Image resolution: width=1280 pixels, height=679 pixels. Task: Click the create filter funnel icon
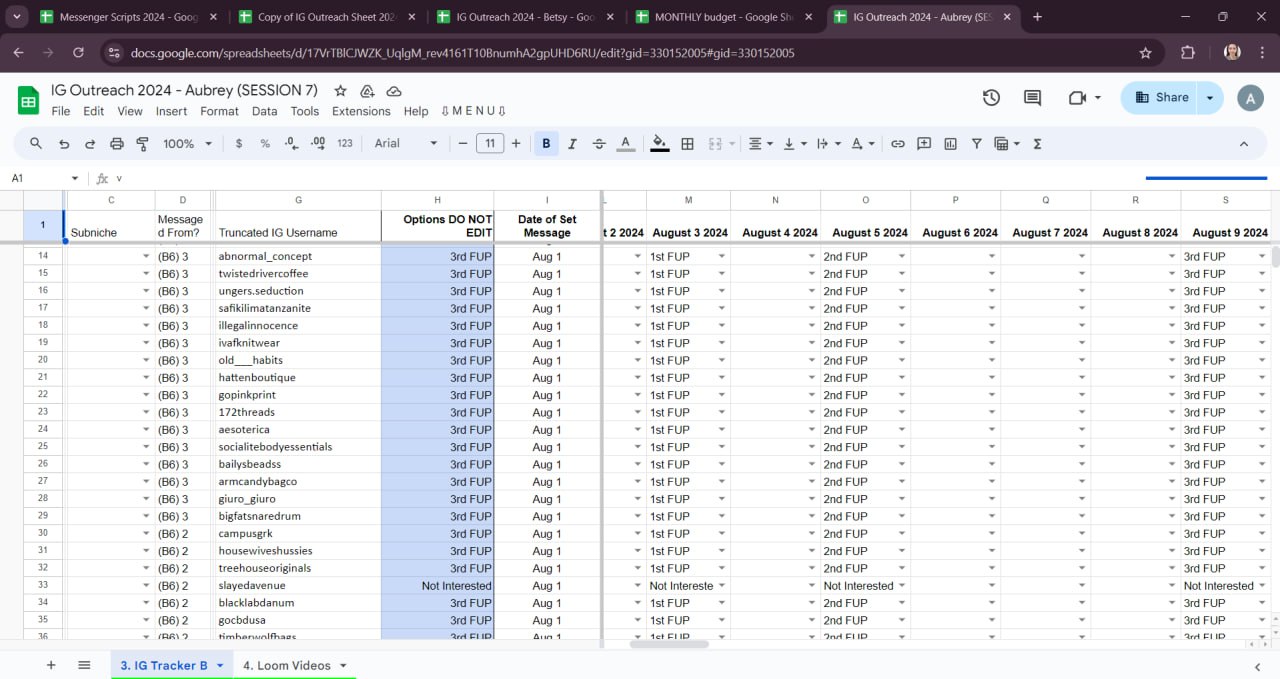click(977, 144)
